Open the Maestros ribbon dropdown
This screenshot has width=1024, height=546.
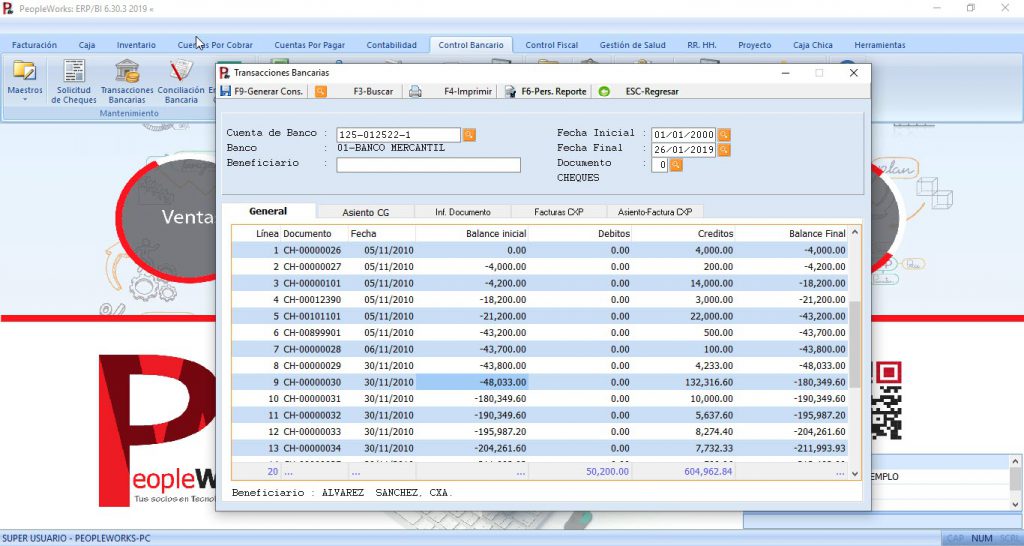tap(25, 81)
